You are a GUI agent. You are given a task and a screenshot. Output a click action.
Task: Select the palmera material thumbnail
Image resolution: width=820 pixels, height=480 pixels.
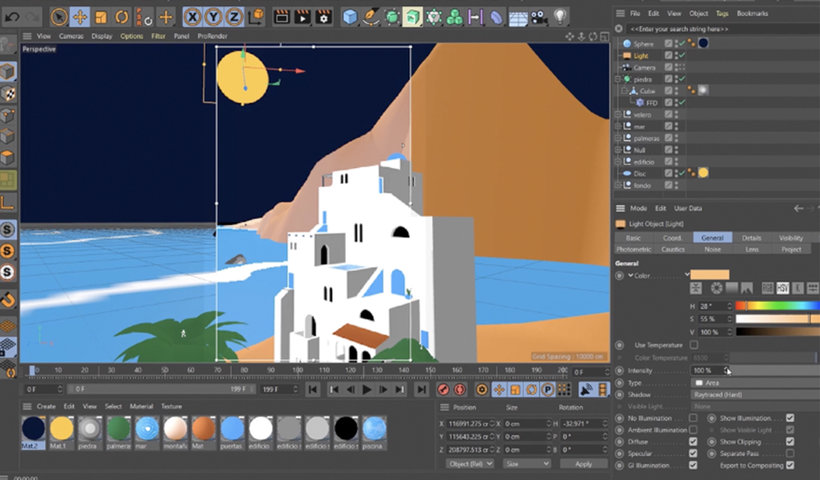click(119, 429)
